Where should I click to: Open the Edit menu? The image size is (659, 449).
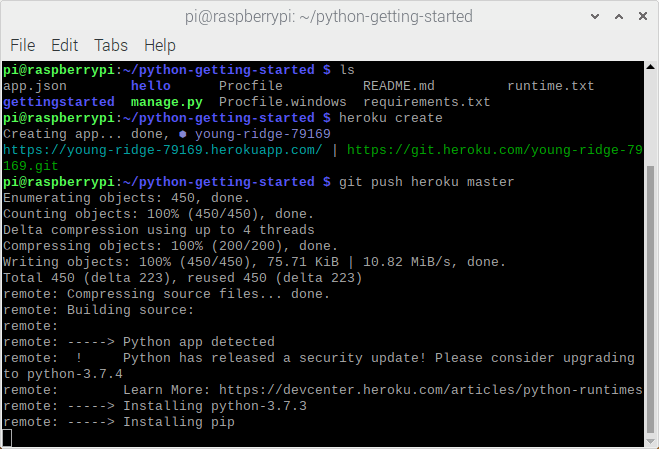[x=64, y=45]
